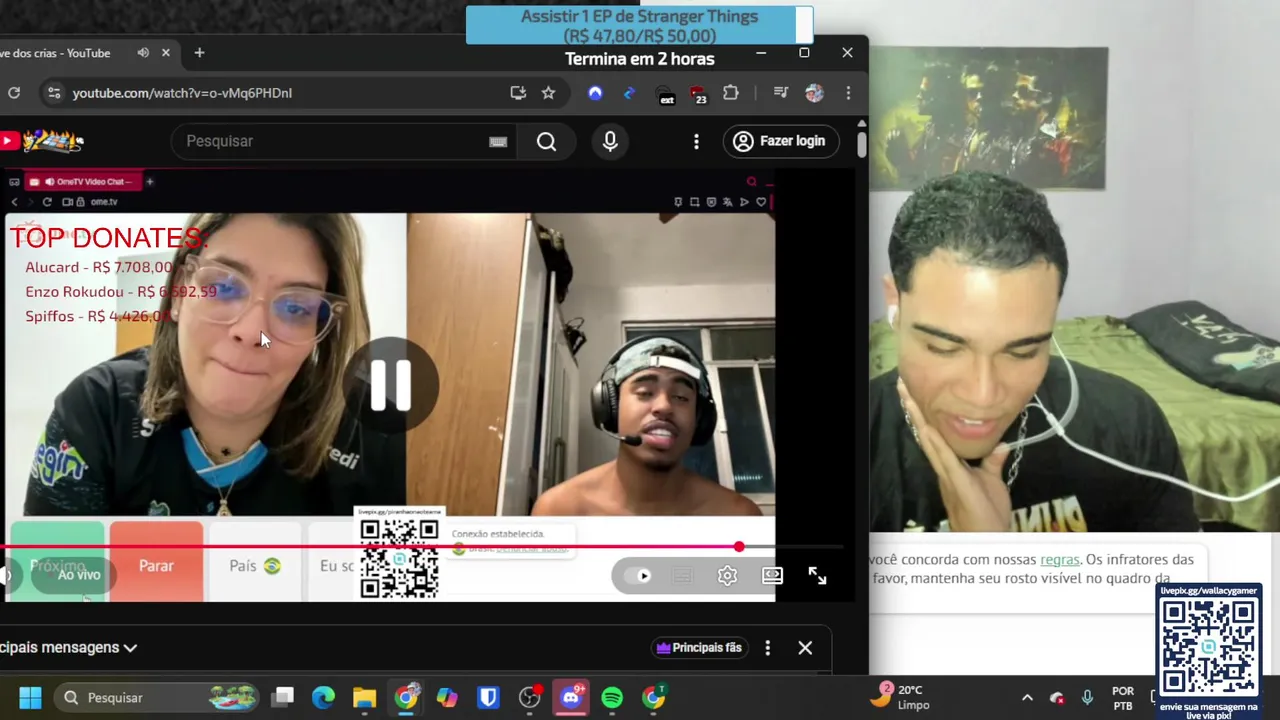Open a new browser tab
The width and height of the screenshot is (1280, 720).
[199, 53]
